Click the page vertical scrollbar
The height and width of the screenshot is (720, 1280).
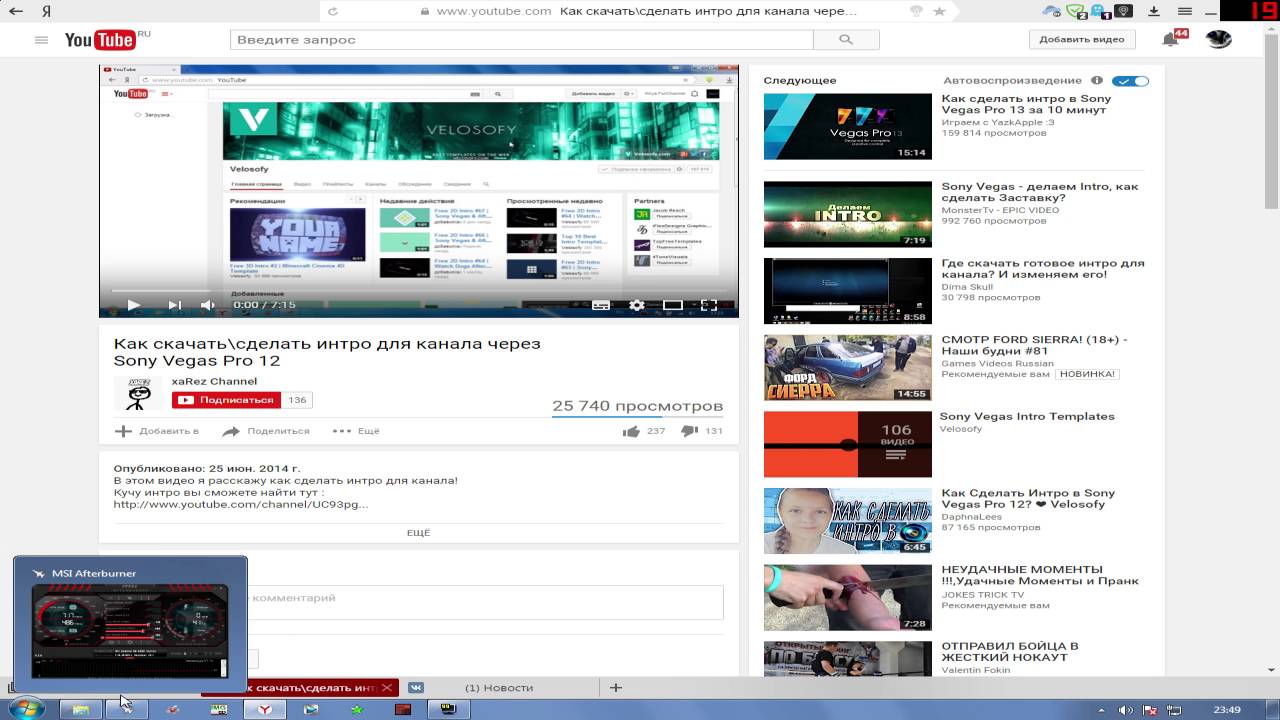click(1272, 350)
